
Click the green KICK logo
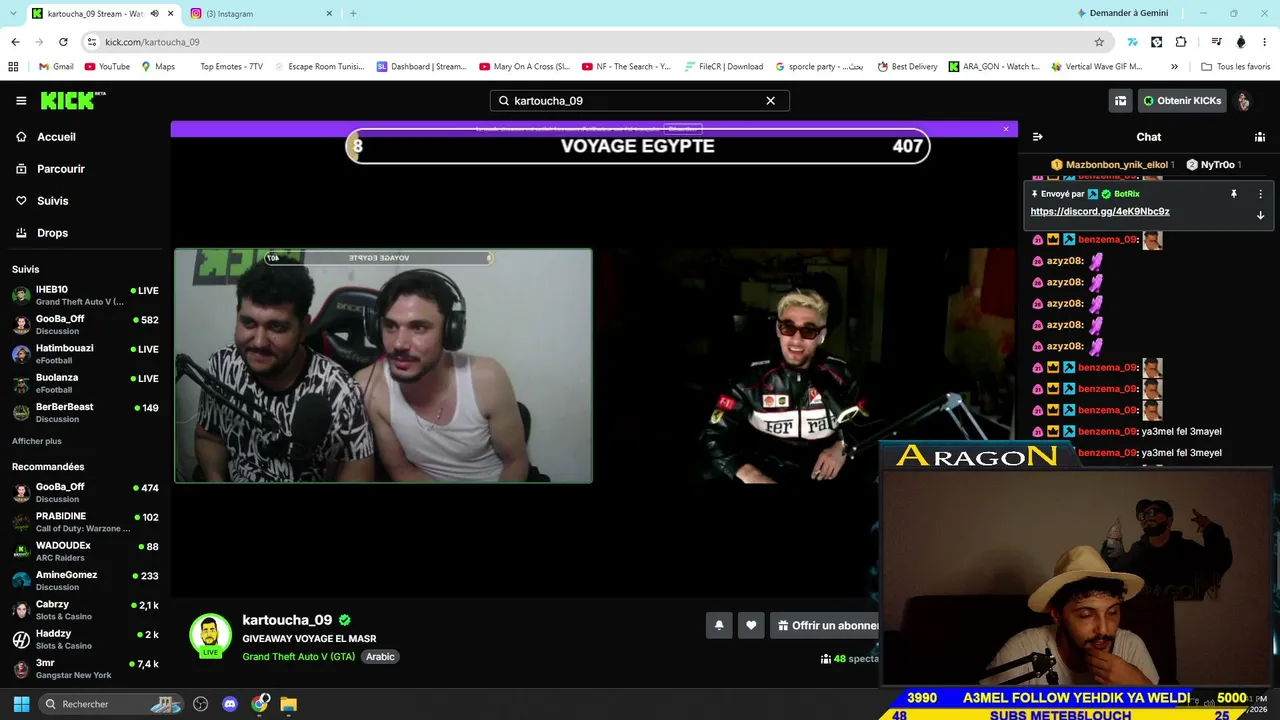pyautogui.click(x=73, y=100)
